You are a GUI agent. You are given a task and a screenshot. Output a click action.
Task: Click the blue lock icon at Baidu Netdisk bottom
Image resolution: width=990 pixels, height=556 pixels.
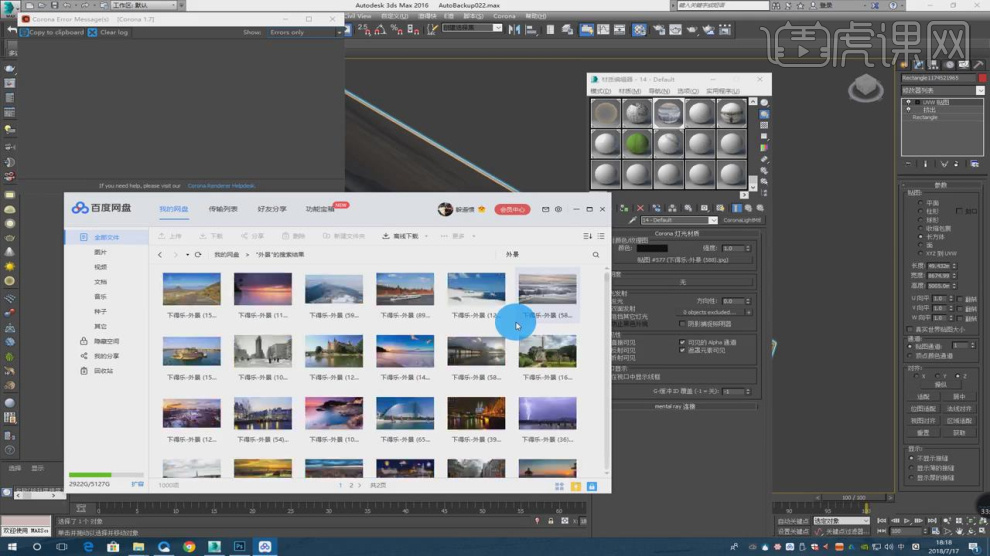pyautogui.click(x=592, y=487)
